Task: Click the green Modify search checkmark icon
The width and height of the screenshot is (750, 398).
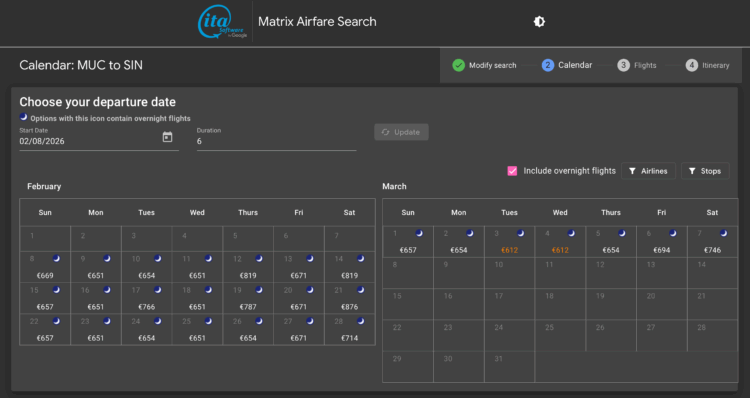Action: tap(458, 65)
